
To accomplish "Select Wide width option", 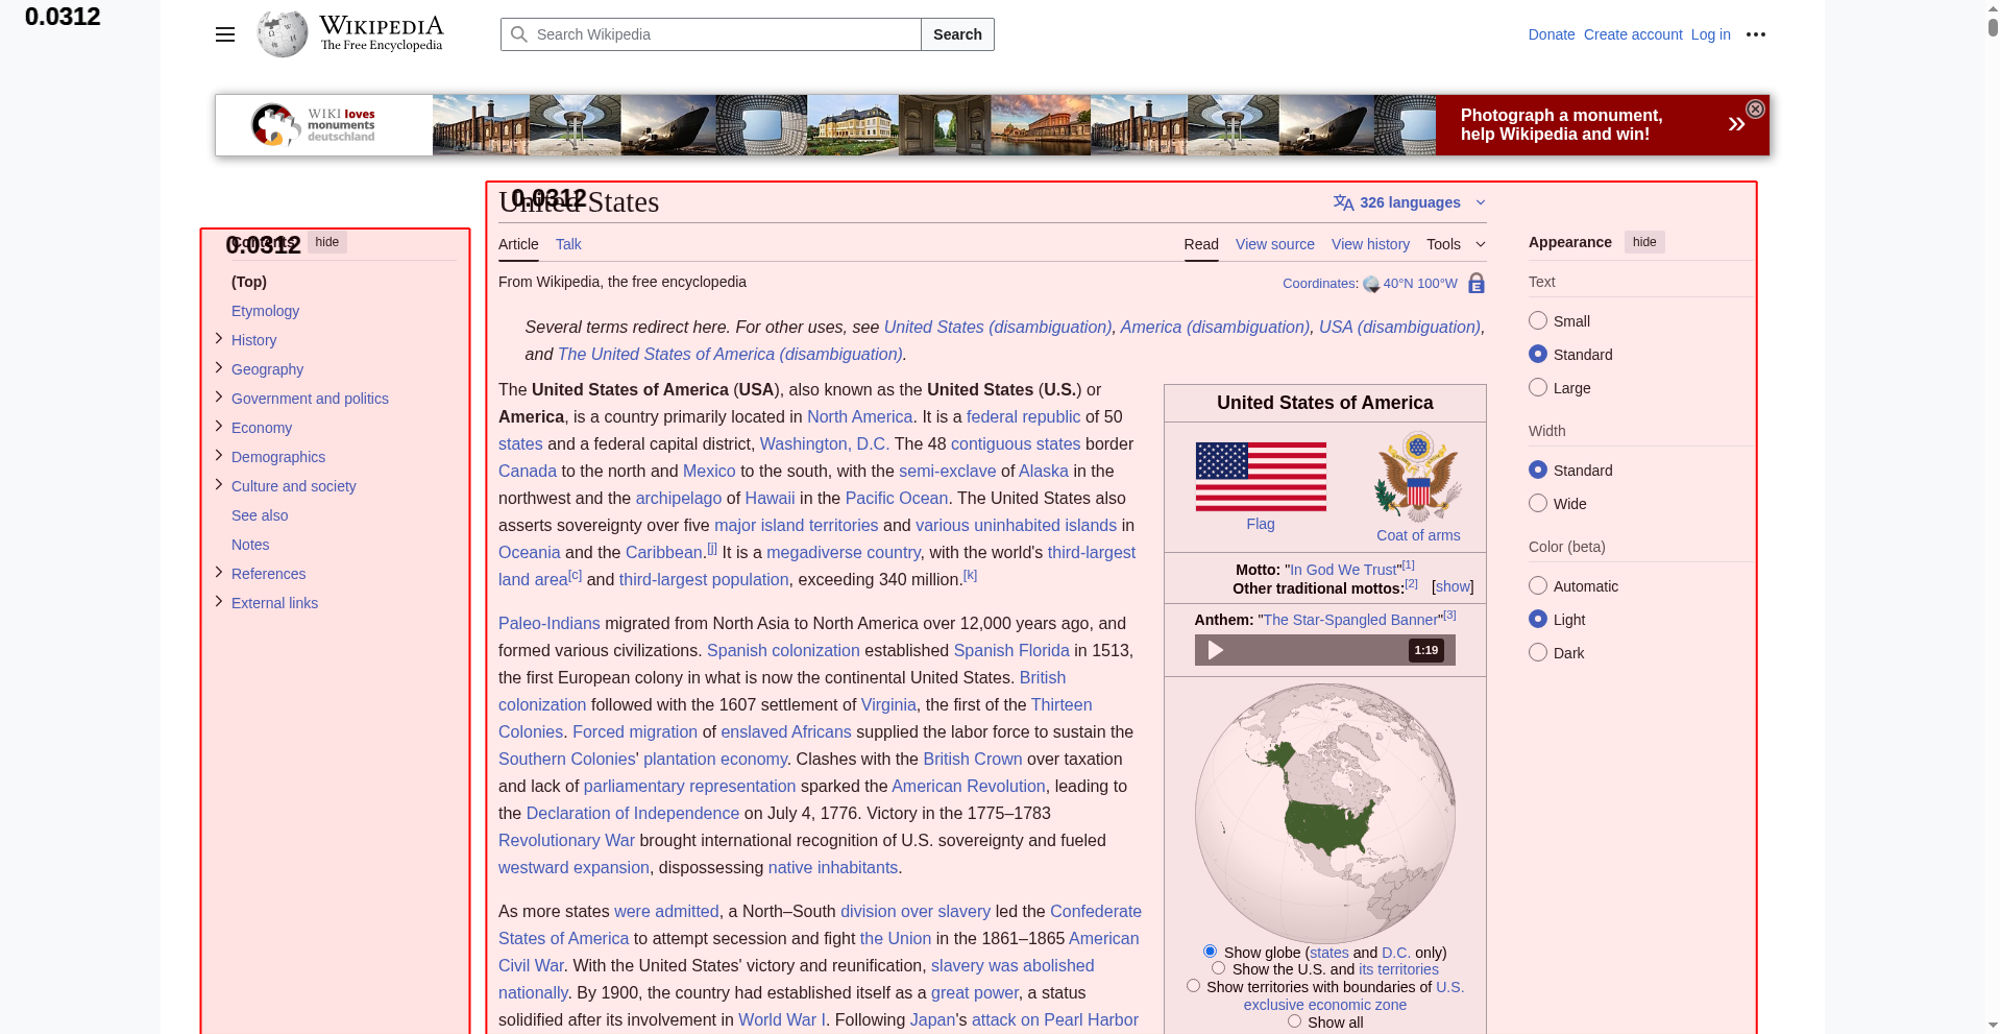I will click(x=1538, y=503).
